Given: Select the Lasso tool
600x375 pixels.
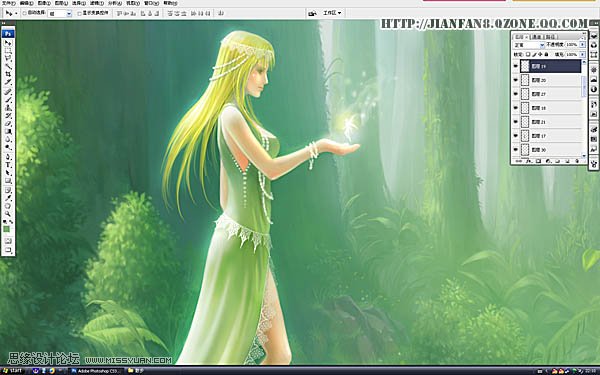Looking at the screenshot, I should coord(8,59).
